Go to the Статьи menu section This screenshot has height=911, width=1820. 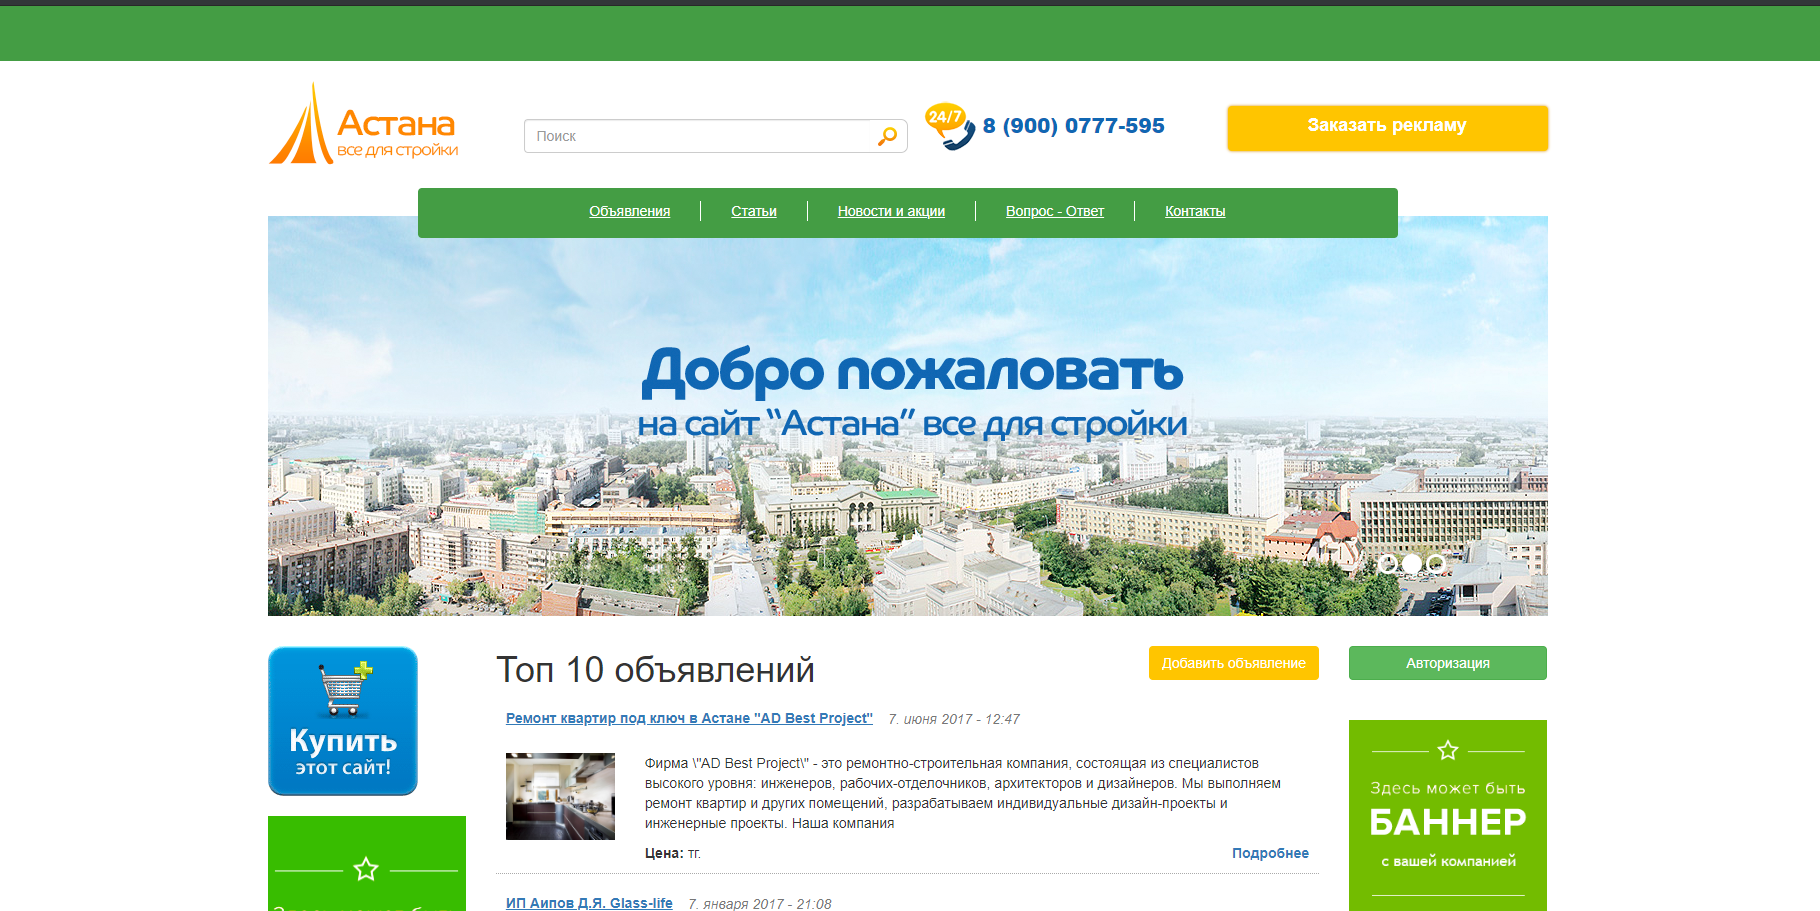[754, 211]
